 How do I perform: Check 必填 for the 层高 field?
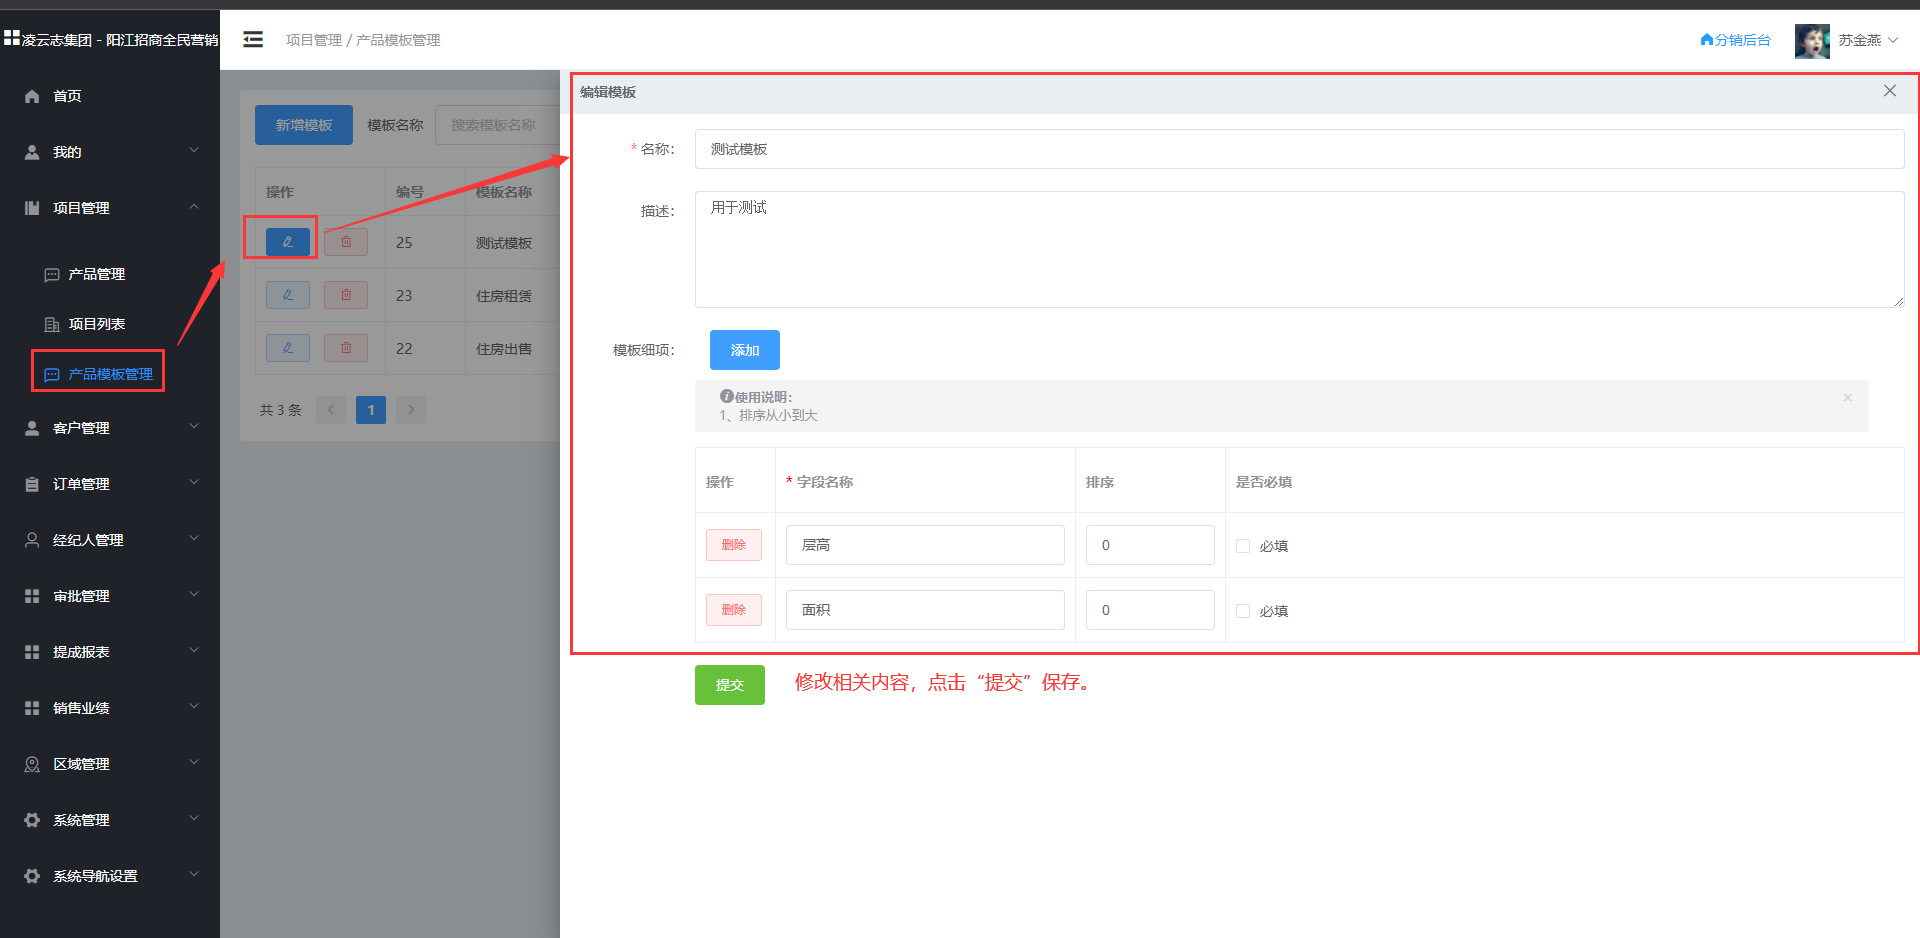(1243, 546)
